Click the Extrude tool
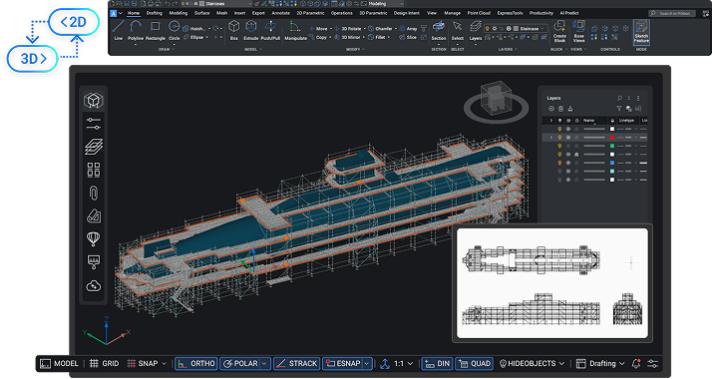 (x=251, y=30)
